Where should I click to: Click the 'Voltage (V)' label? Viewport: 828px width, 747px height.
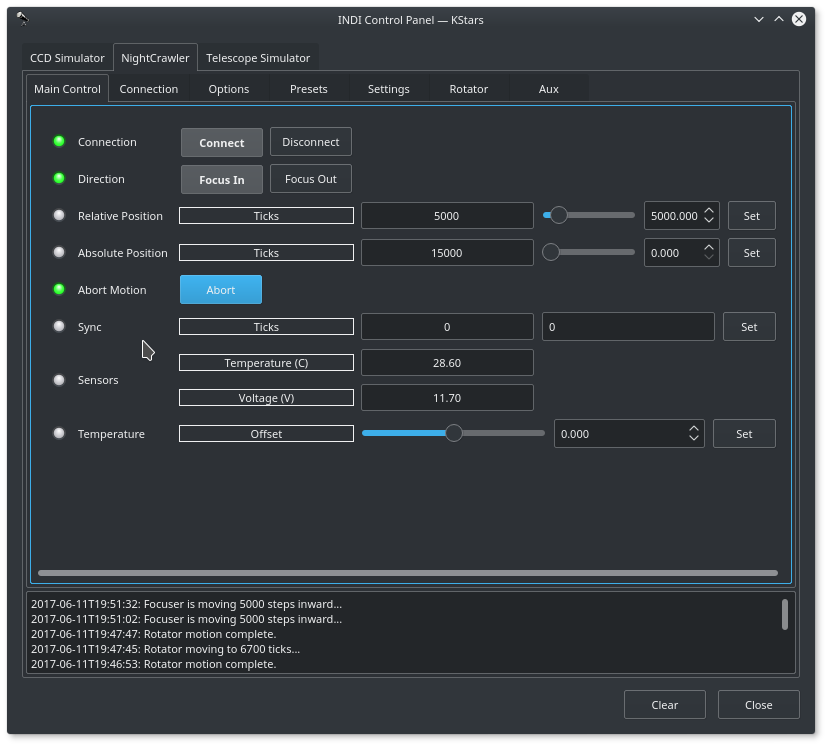pyautogui.click(x=266, y=398)
